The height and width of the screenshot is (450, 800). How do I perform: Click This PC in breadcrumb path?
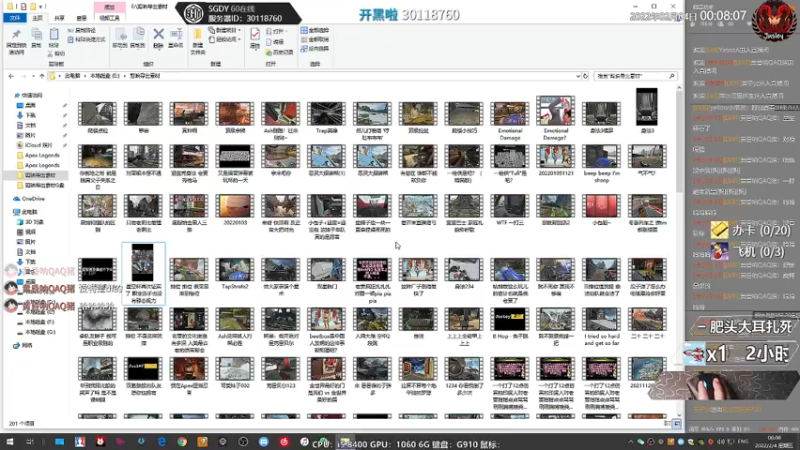[72, 76]
